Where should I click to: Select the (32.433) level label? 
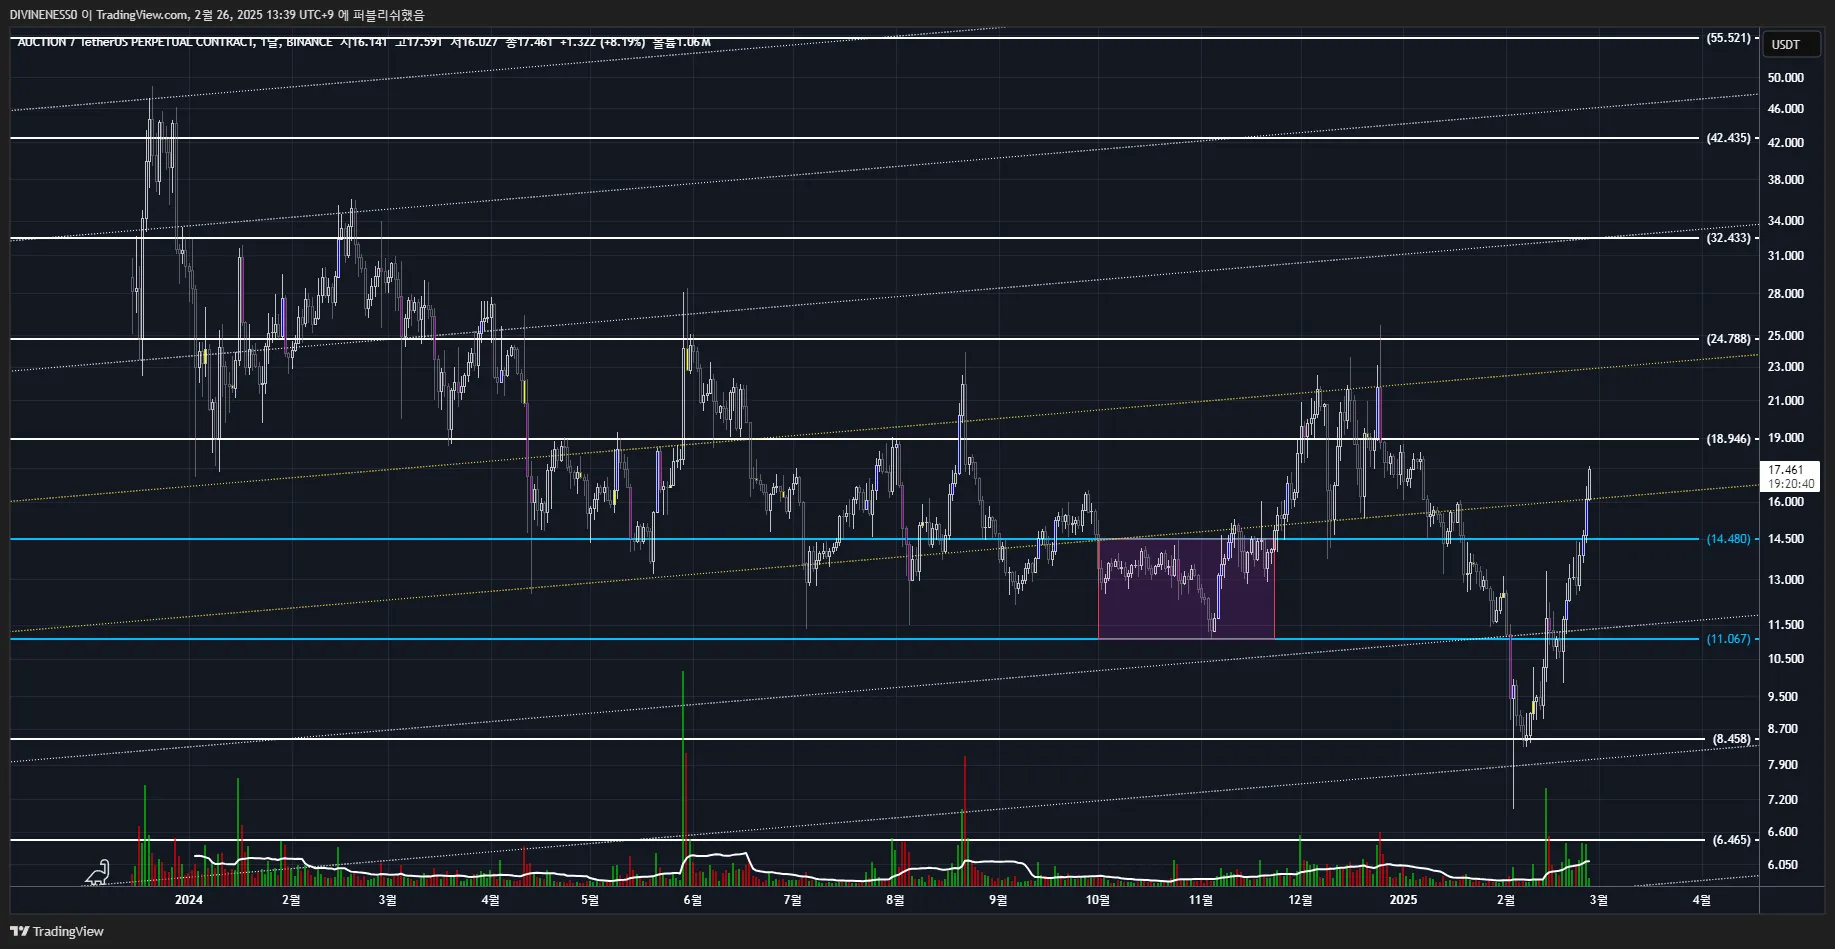(1729, 238)
